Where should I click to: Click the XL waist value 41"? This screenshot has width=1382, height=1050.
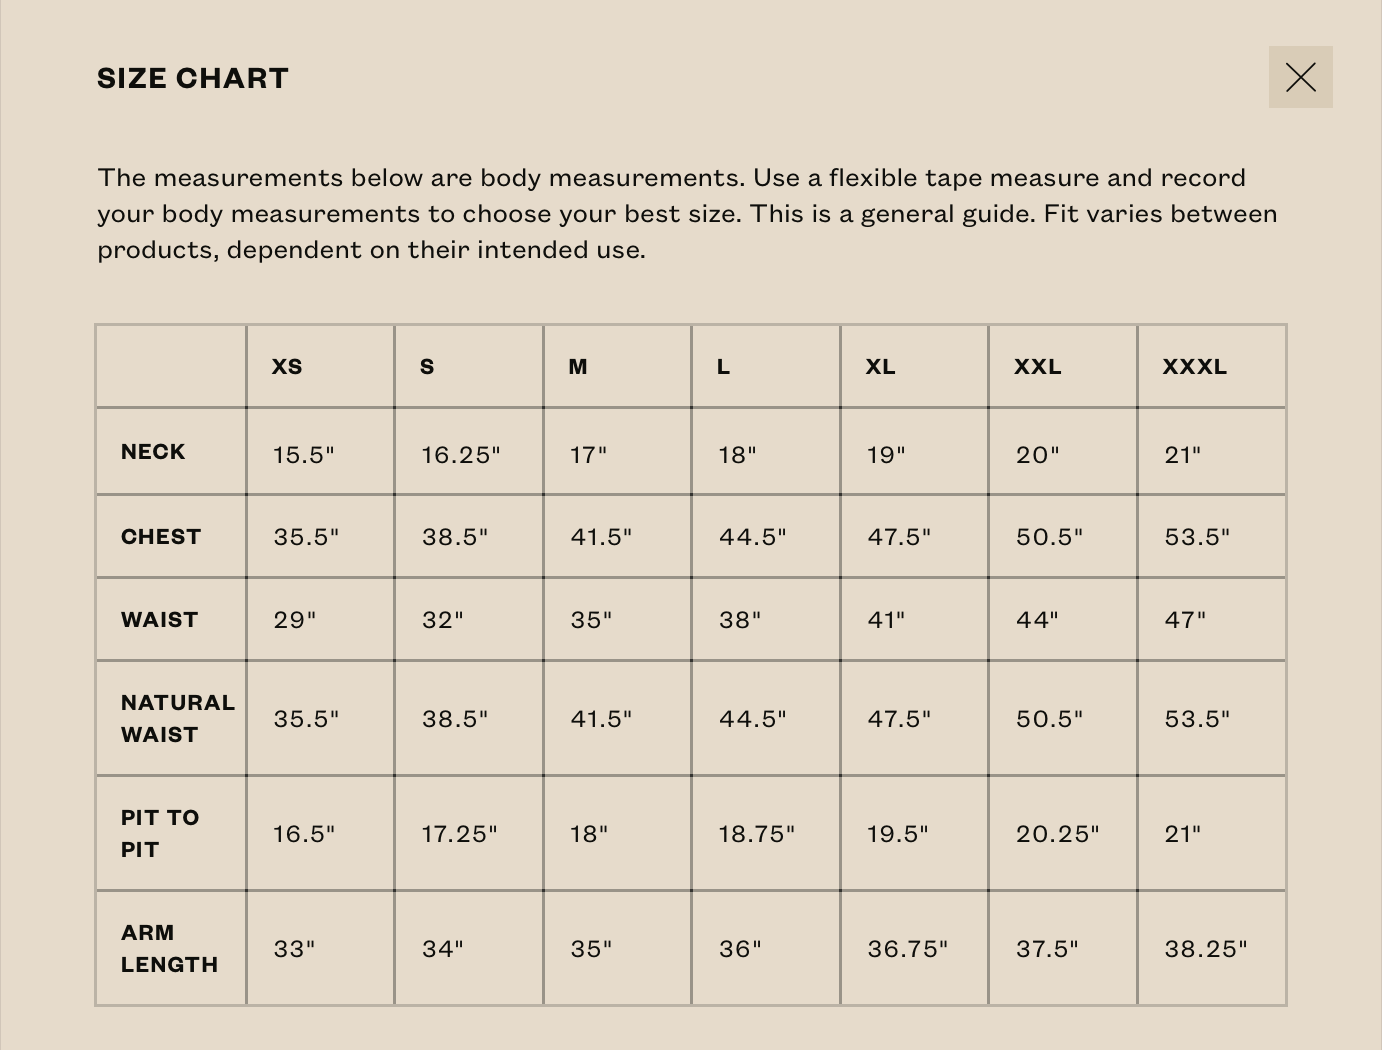pyautogui.click(x=886, y=620)
